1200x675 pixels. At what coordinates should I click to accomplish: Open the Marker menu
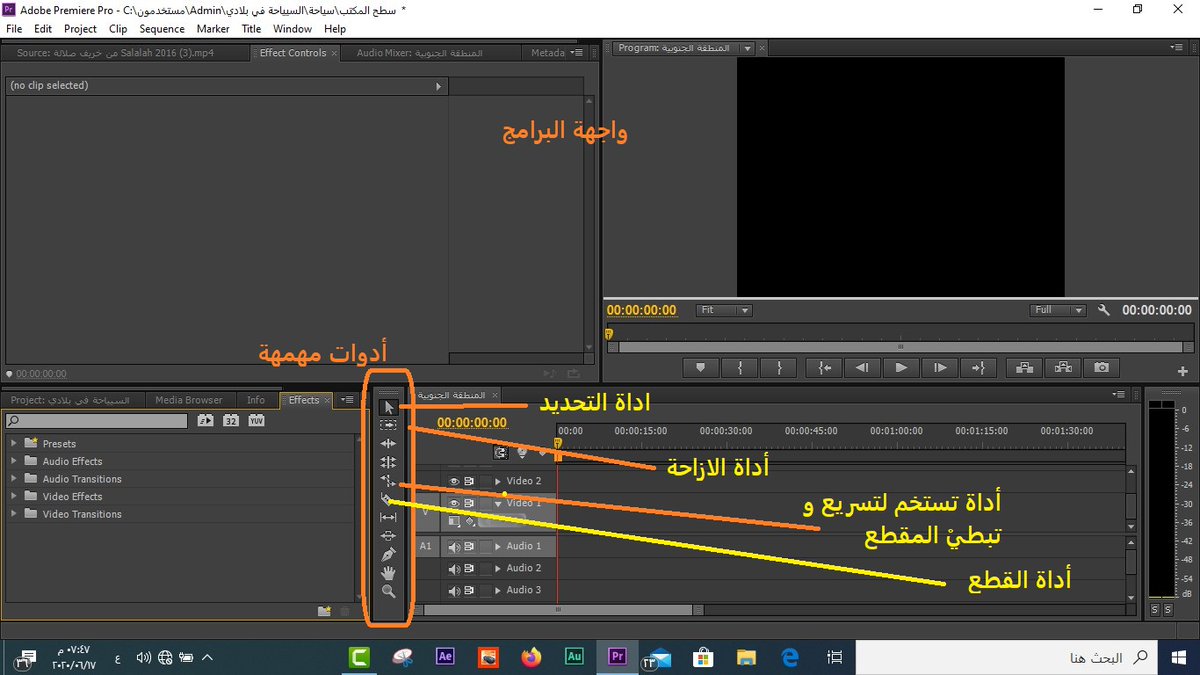click(213, 29)
